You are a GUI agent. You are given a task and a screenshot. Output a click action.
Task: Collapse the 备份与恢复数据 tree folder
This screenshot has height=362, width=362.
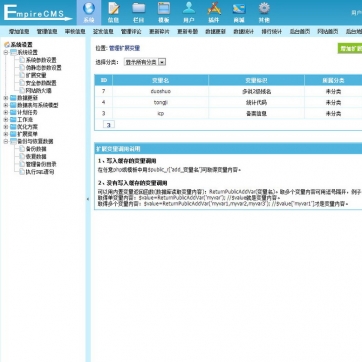pos(6,141)
